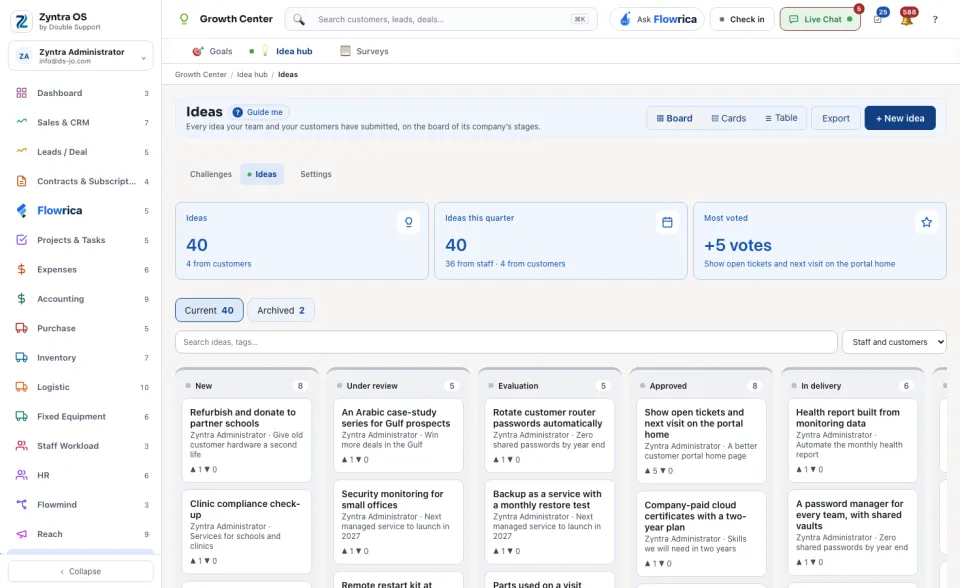
Task: Open the Dashboard icon in the sidebar
Action: coord(21,93)
